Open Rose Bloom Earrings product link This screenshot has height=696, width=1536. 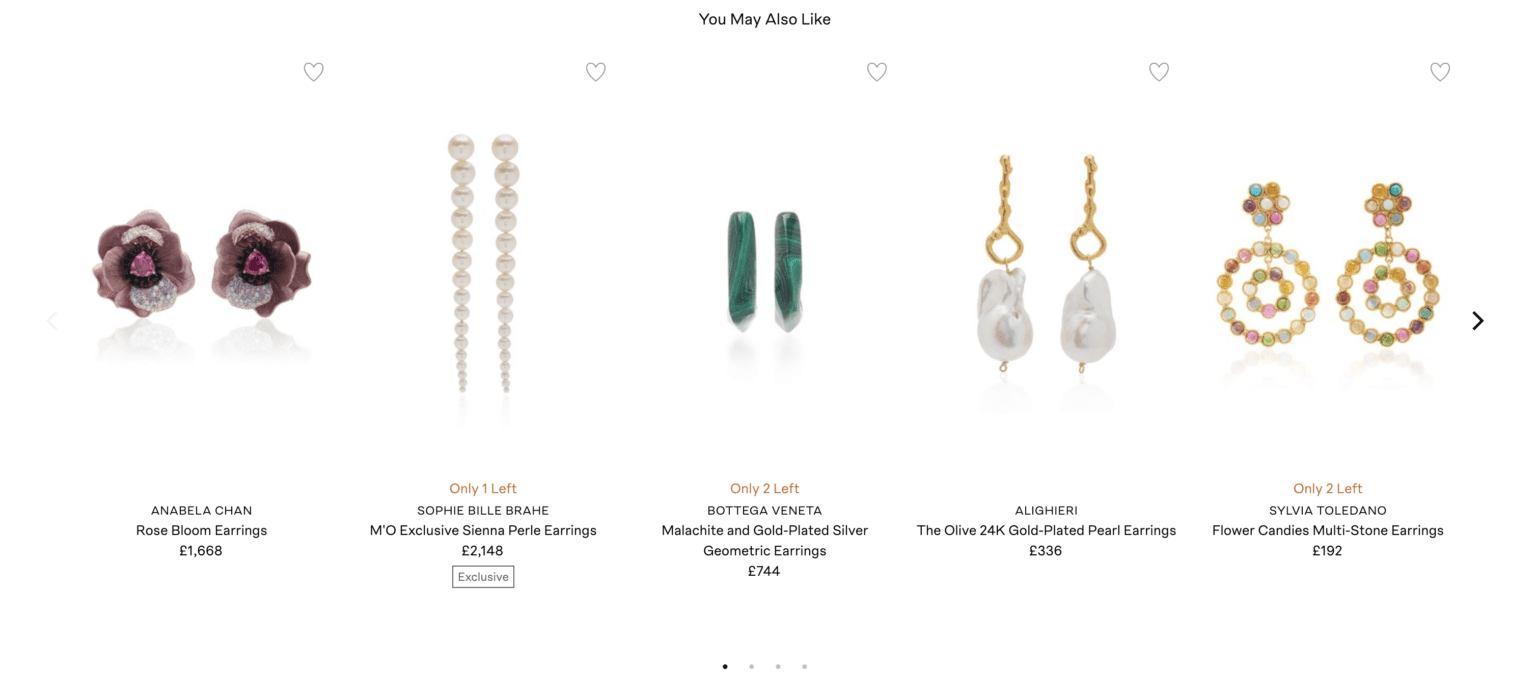click(x=202, y=531)
